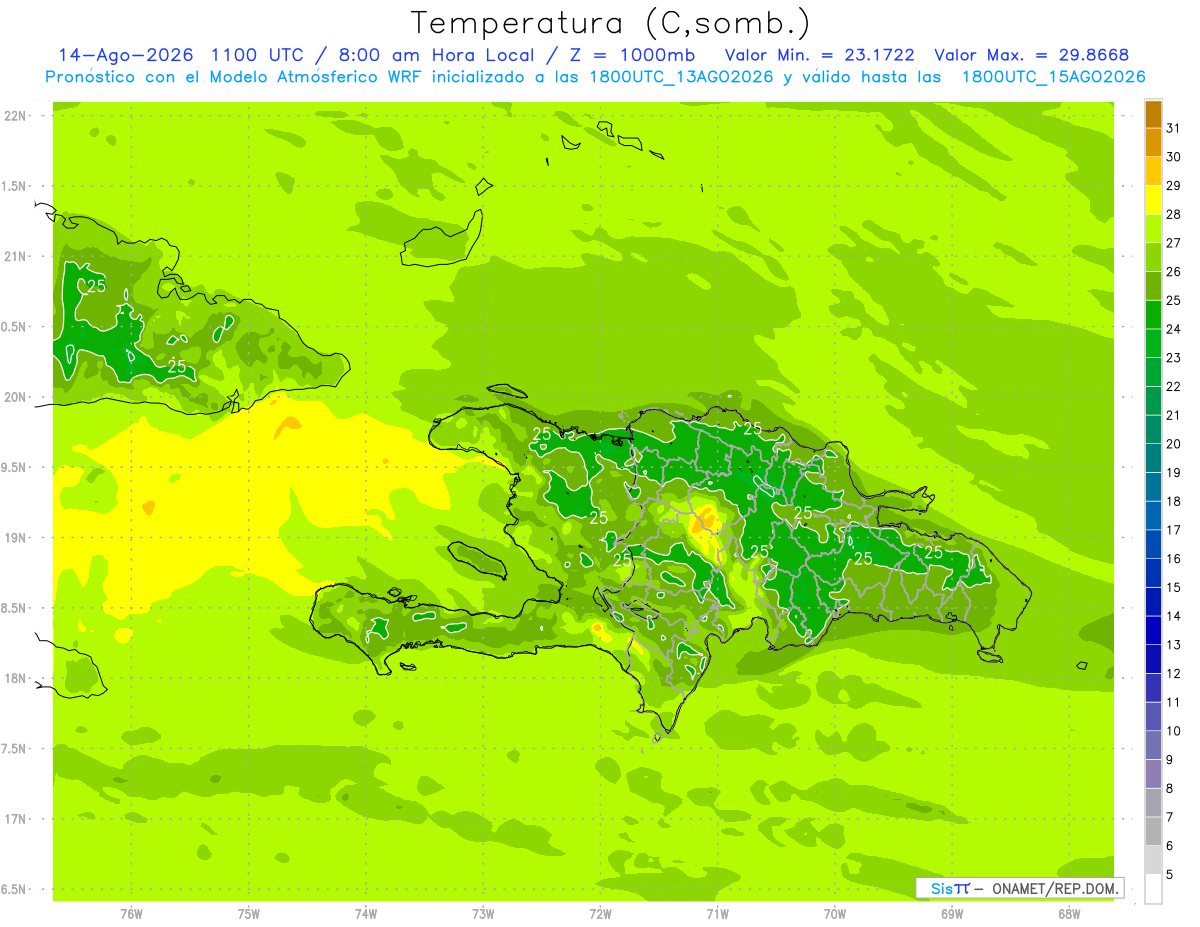This screenshot has width=1200, height=927.
Task: Click the 28 label on the color scale
Action: 1174,214
